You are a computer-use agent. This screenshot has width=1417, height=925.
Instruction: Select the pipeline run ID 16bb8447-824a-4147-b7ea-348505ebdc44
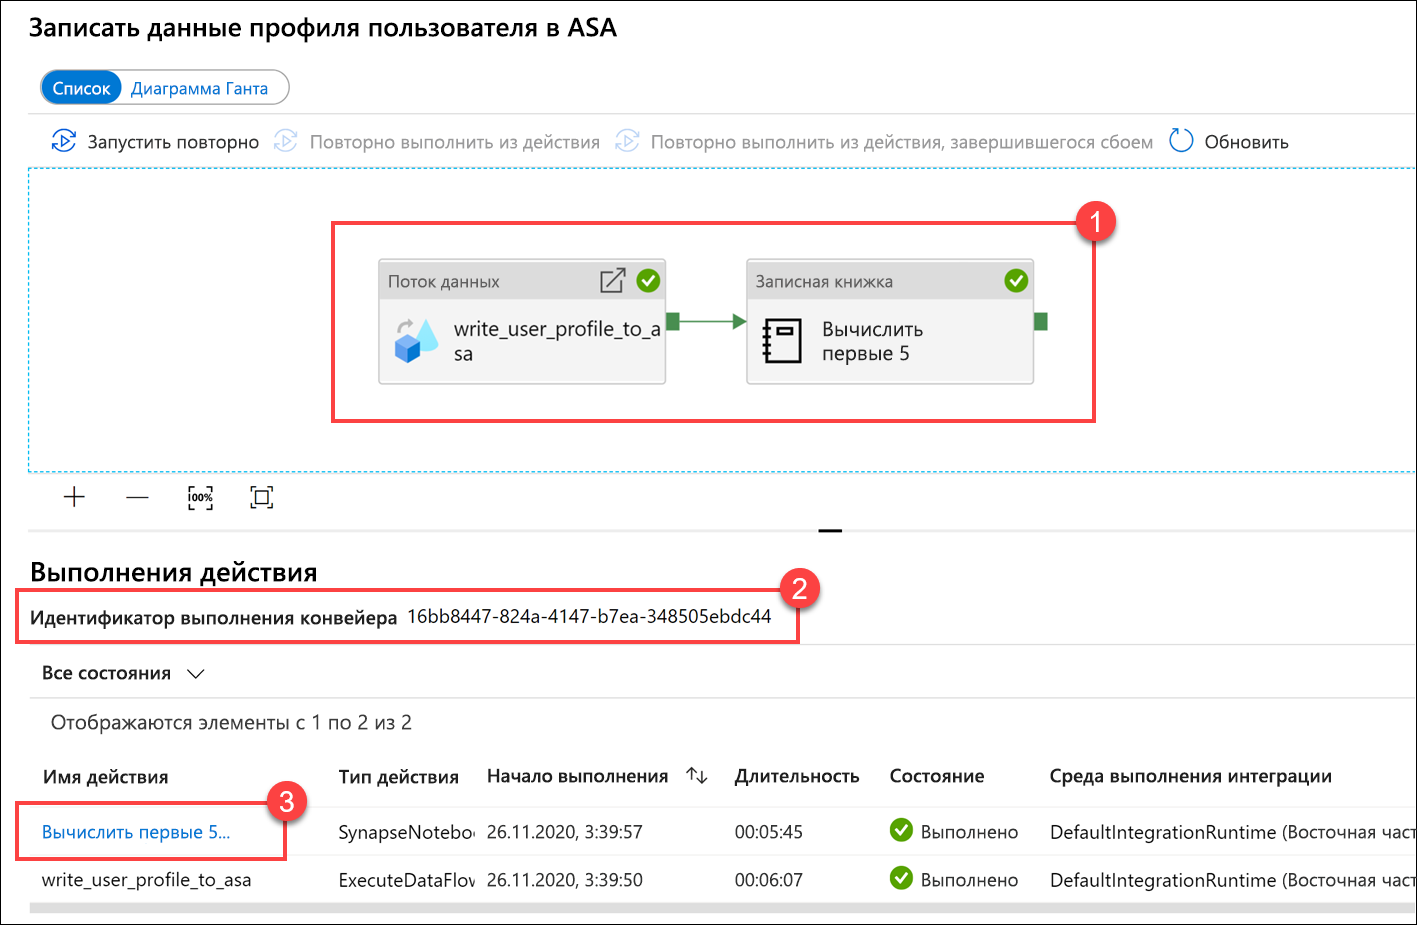pyautogui.click(x=589, y=616)
